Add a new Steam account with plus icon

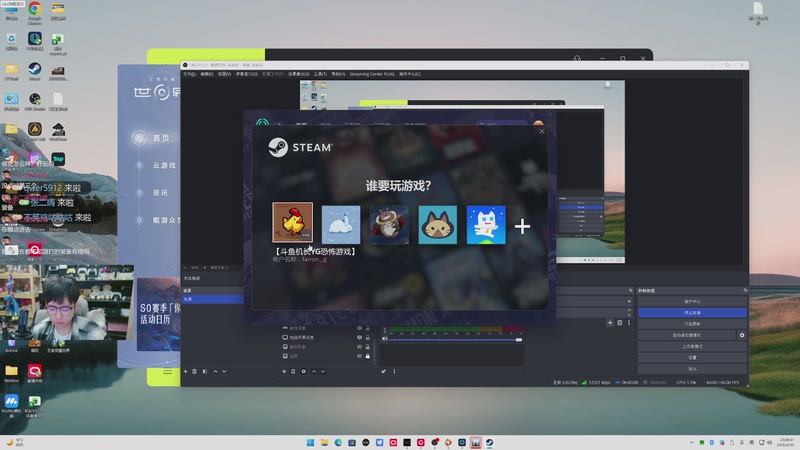click(x=522, y=226)
